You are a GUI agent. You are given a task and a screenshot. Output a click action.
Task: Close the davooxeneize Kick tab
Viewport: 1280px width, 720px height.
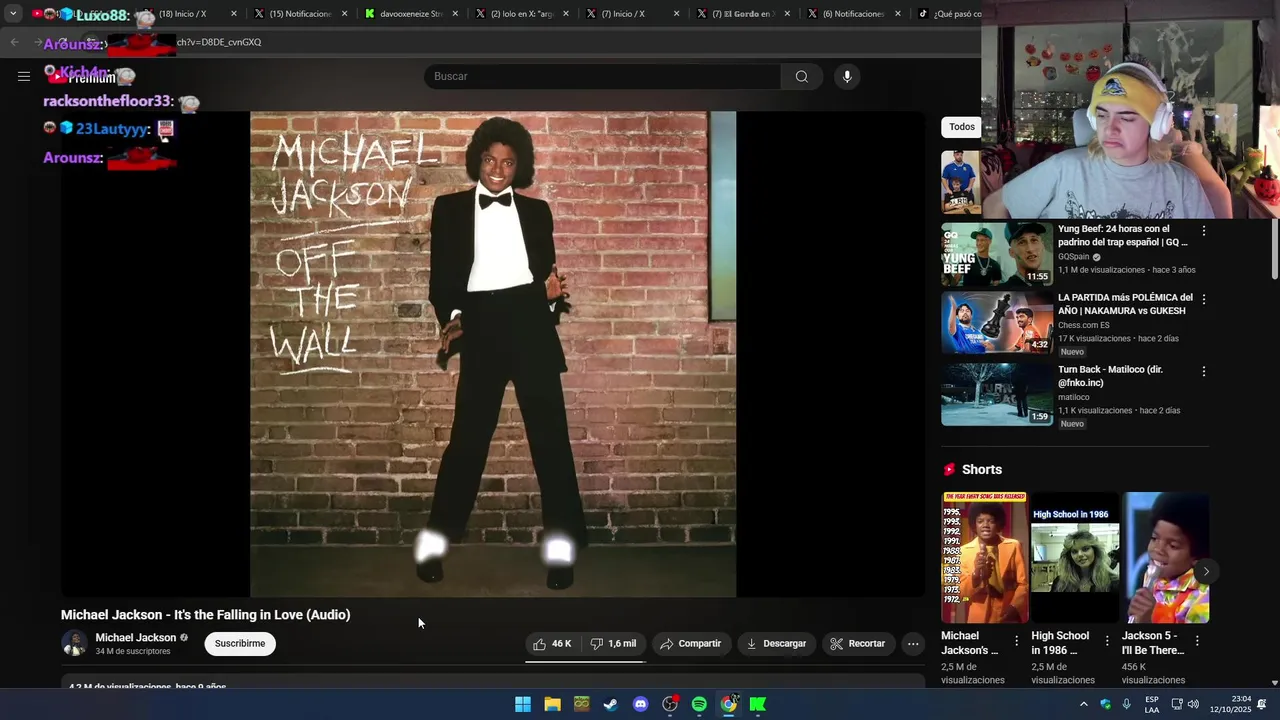tap(455, 14)
